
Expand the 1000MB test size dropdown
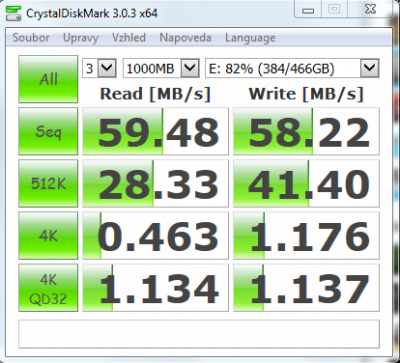click(161, 68)
